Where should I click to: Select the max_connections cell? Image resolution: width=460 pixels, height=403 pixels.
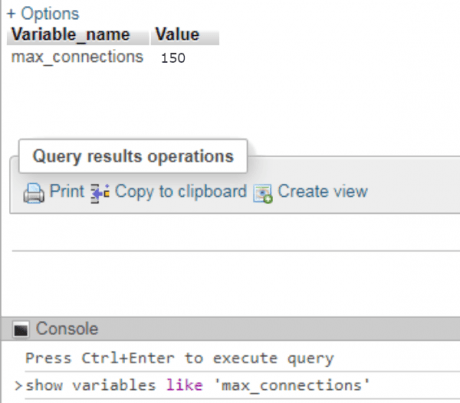(77, 57)
